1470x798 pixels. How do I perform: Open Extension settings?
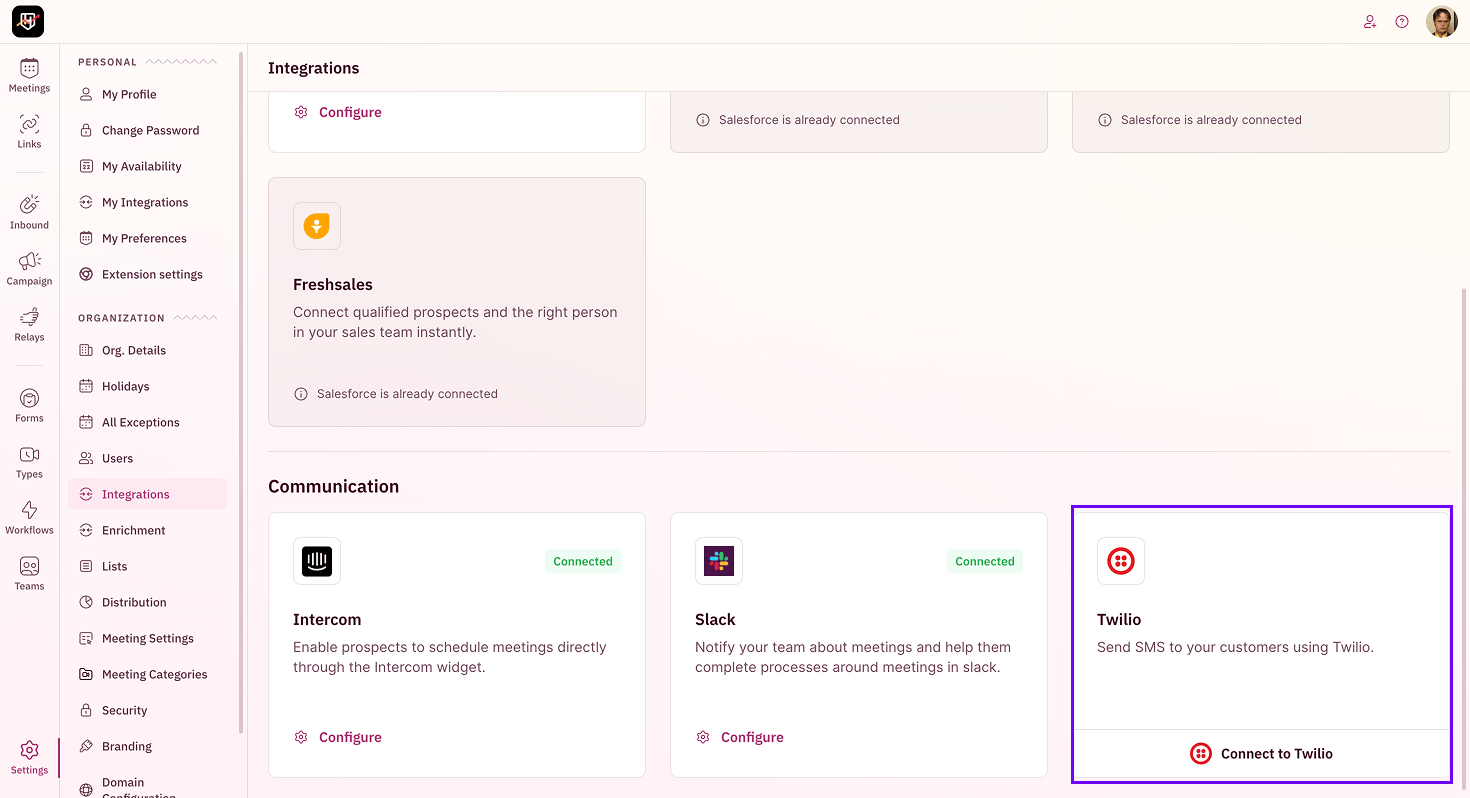148,274
